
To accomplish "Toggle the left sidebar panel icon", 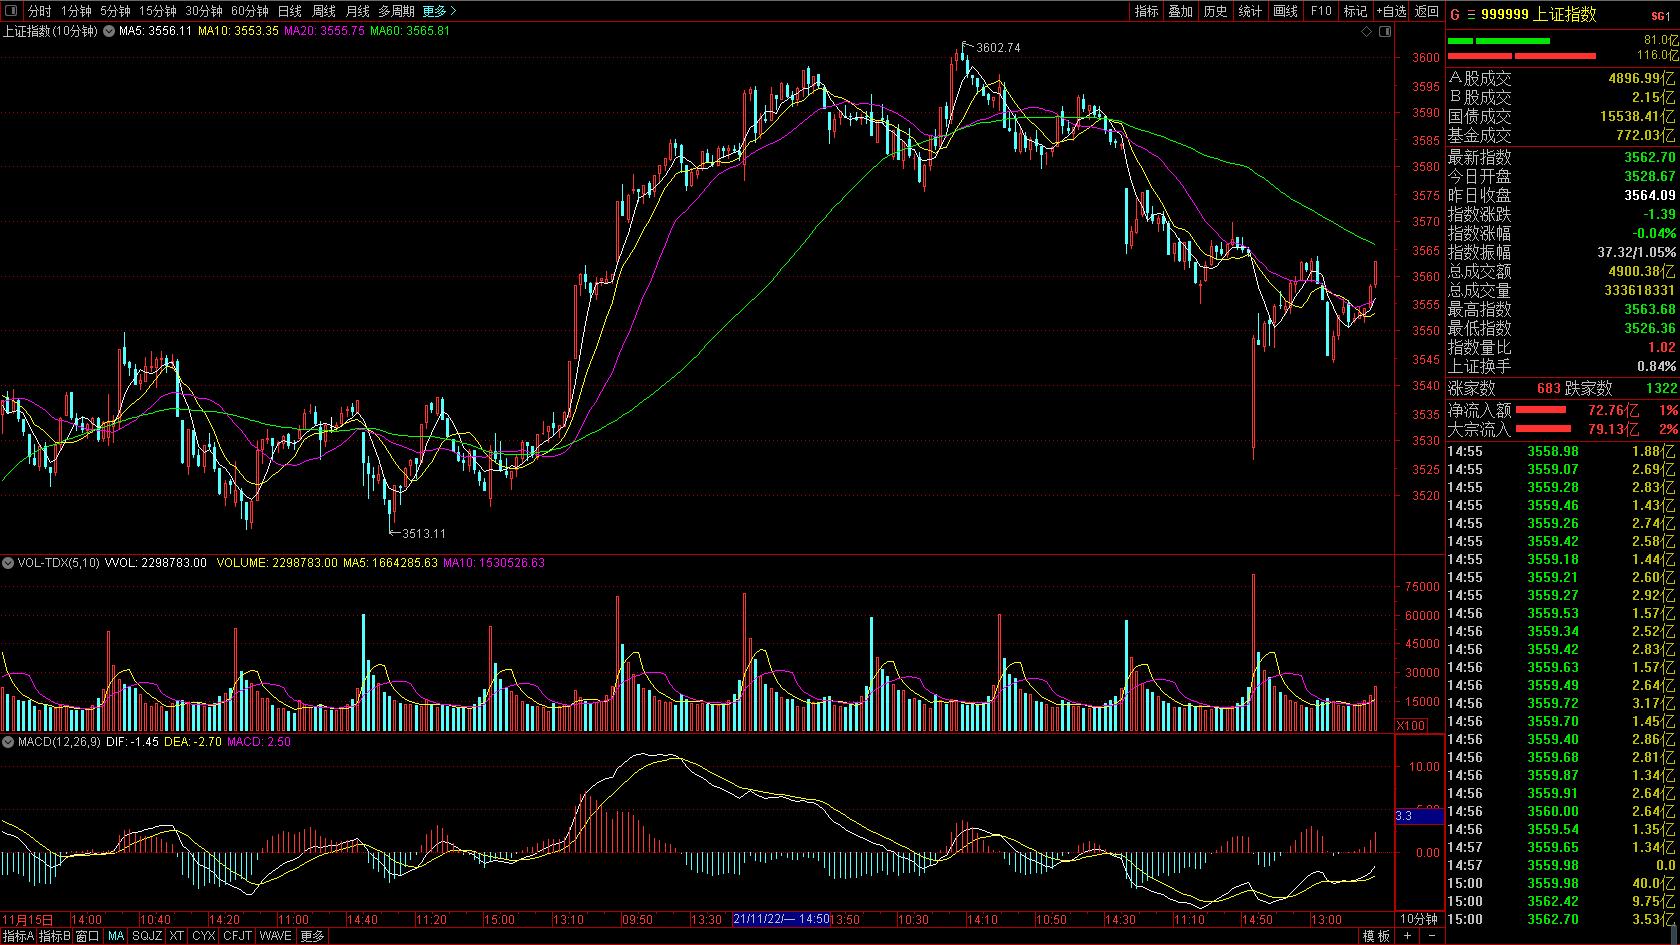I will [x=13, y=11].
